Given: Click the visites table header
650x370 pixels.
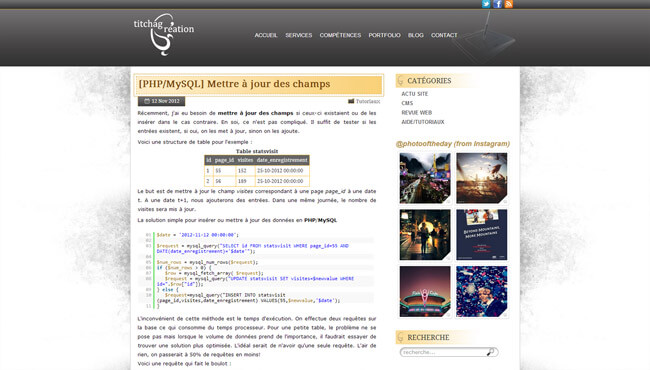Looking at the screenshot, I should [x=245, y=160].
